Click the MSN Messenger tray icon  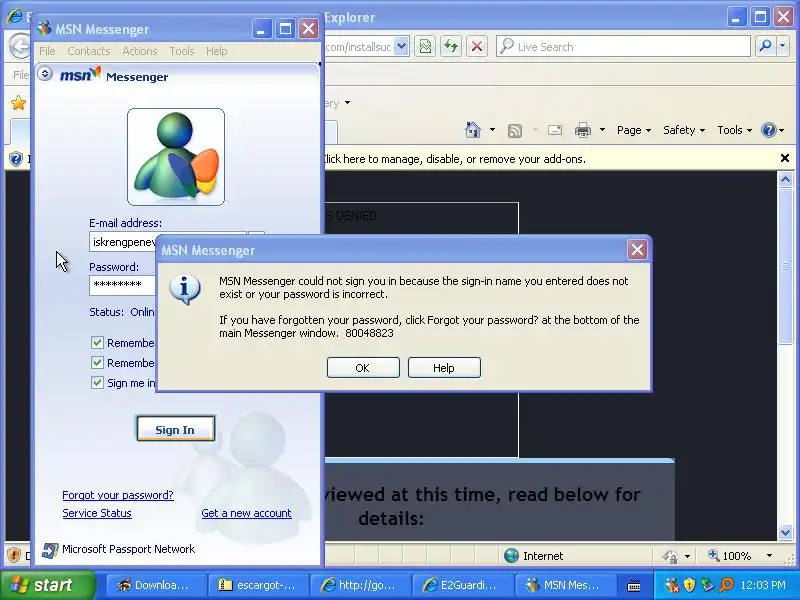[672, 585]
